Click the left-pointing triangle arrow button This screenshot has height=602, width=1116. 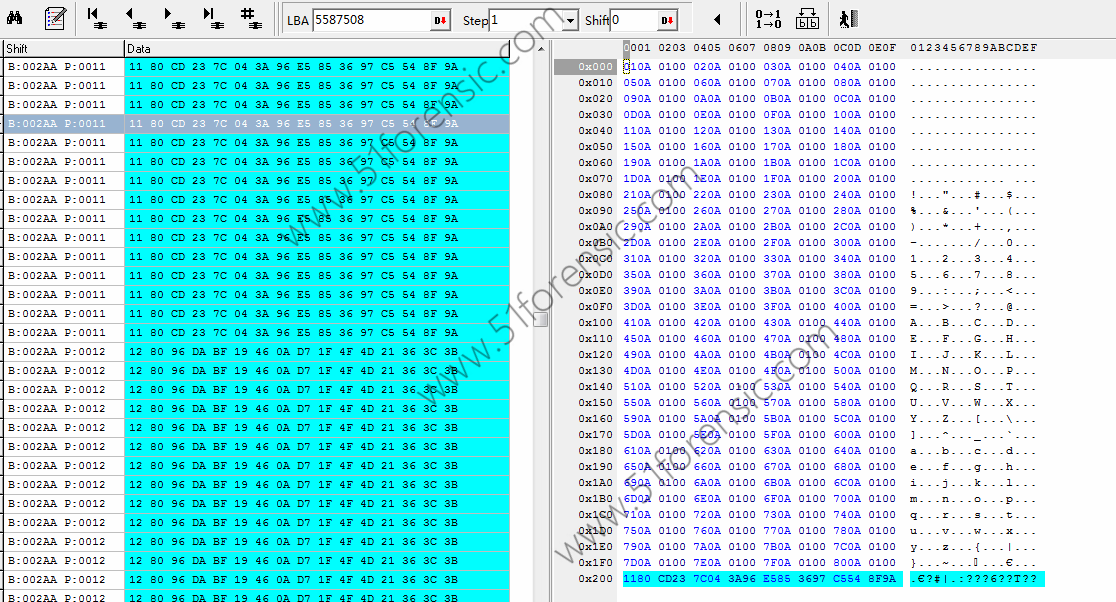[x=717, y=19]
